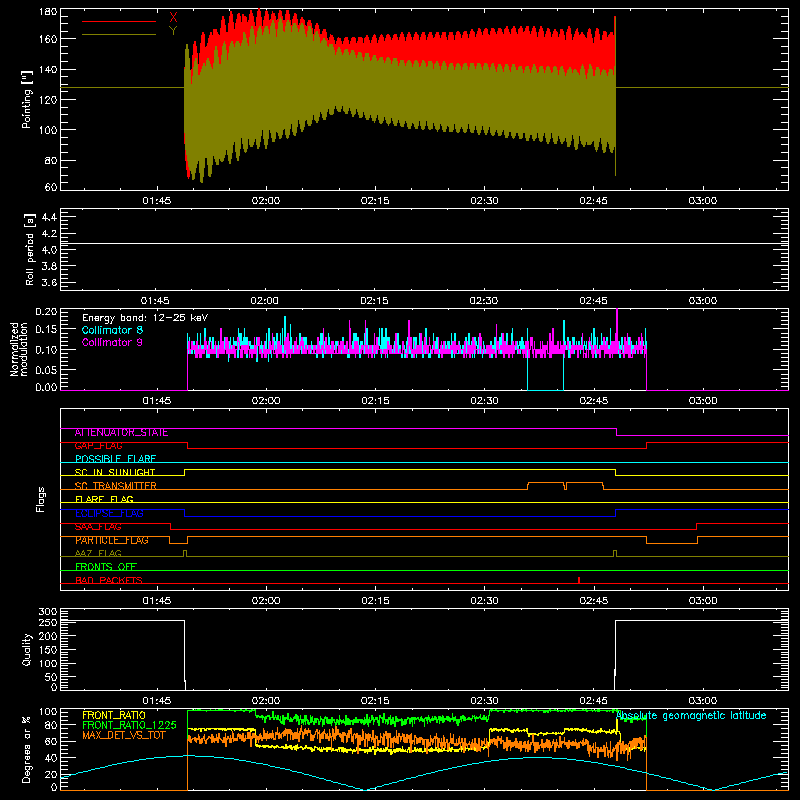The image size is (800, 800).
Task: Click the SC_TRANSMITTER flag label
Action: click(116, 486)
